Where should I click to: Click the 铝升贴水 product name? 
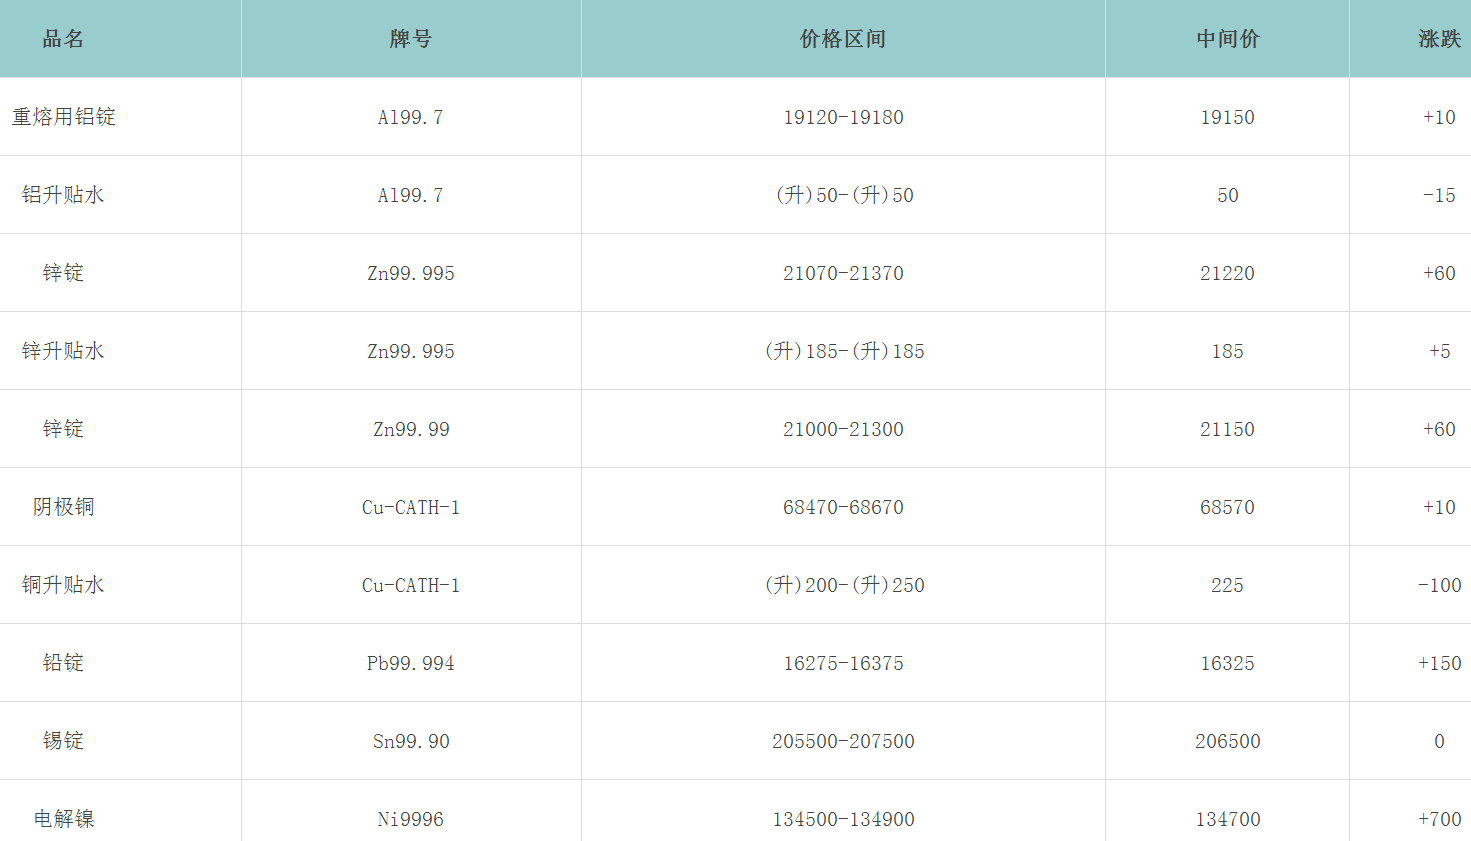58,195
